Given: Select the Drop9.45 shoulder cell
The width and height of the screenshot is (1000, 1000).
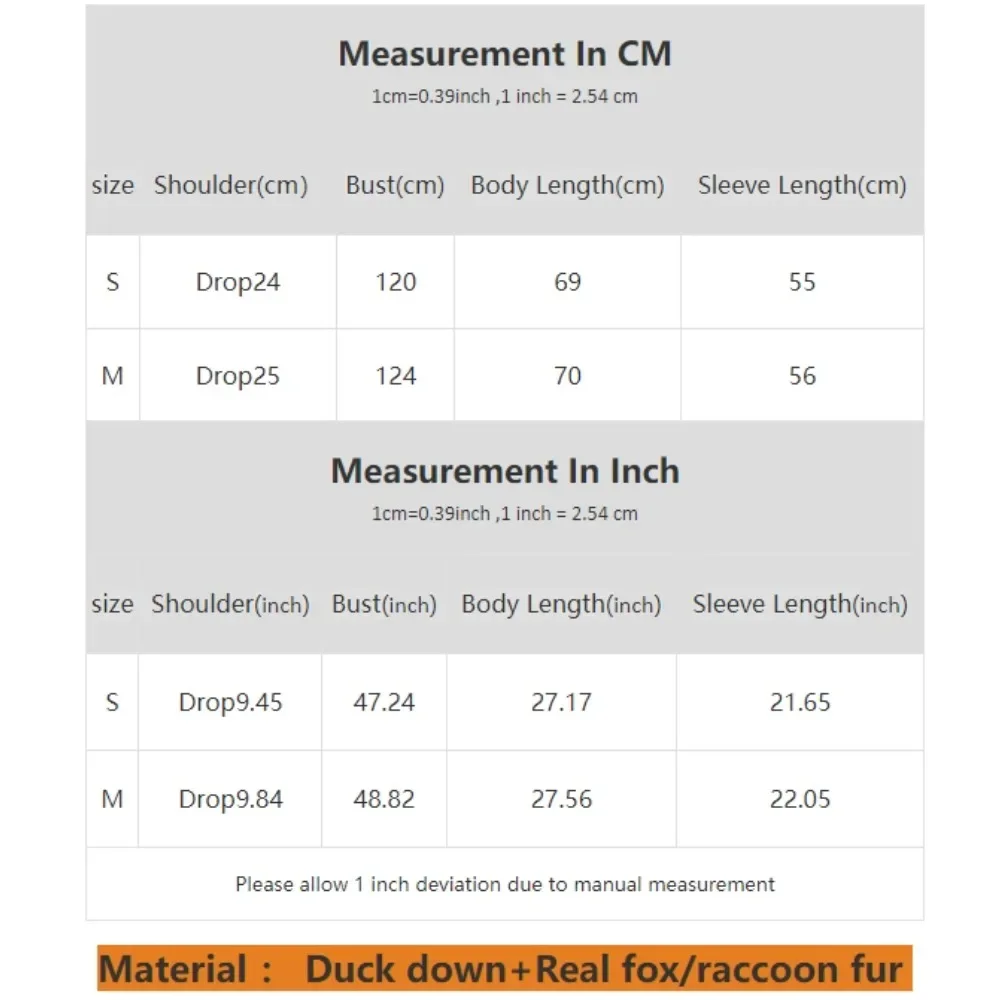Looking at the screenshot, I should 231,702.
